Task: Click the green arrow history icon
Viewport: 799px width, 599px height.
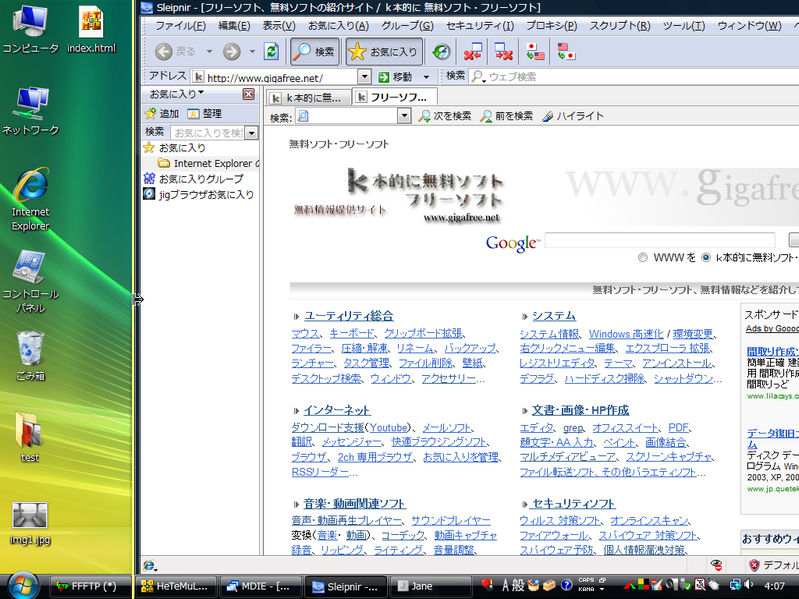Action: pos(441,51)
